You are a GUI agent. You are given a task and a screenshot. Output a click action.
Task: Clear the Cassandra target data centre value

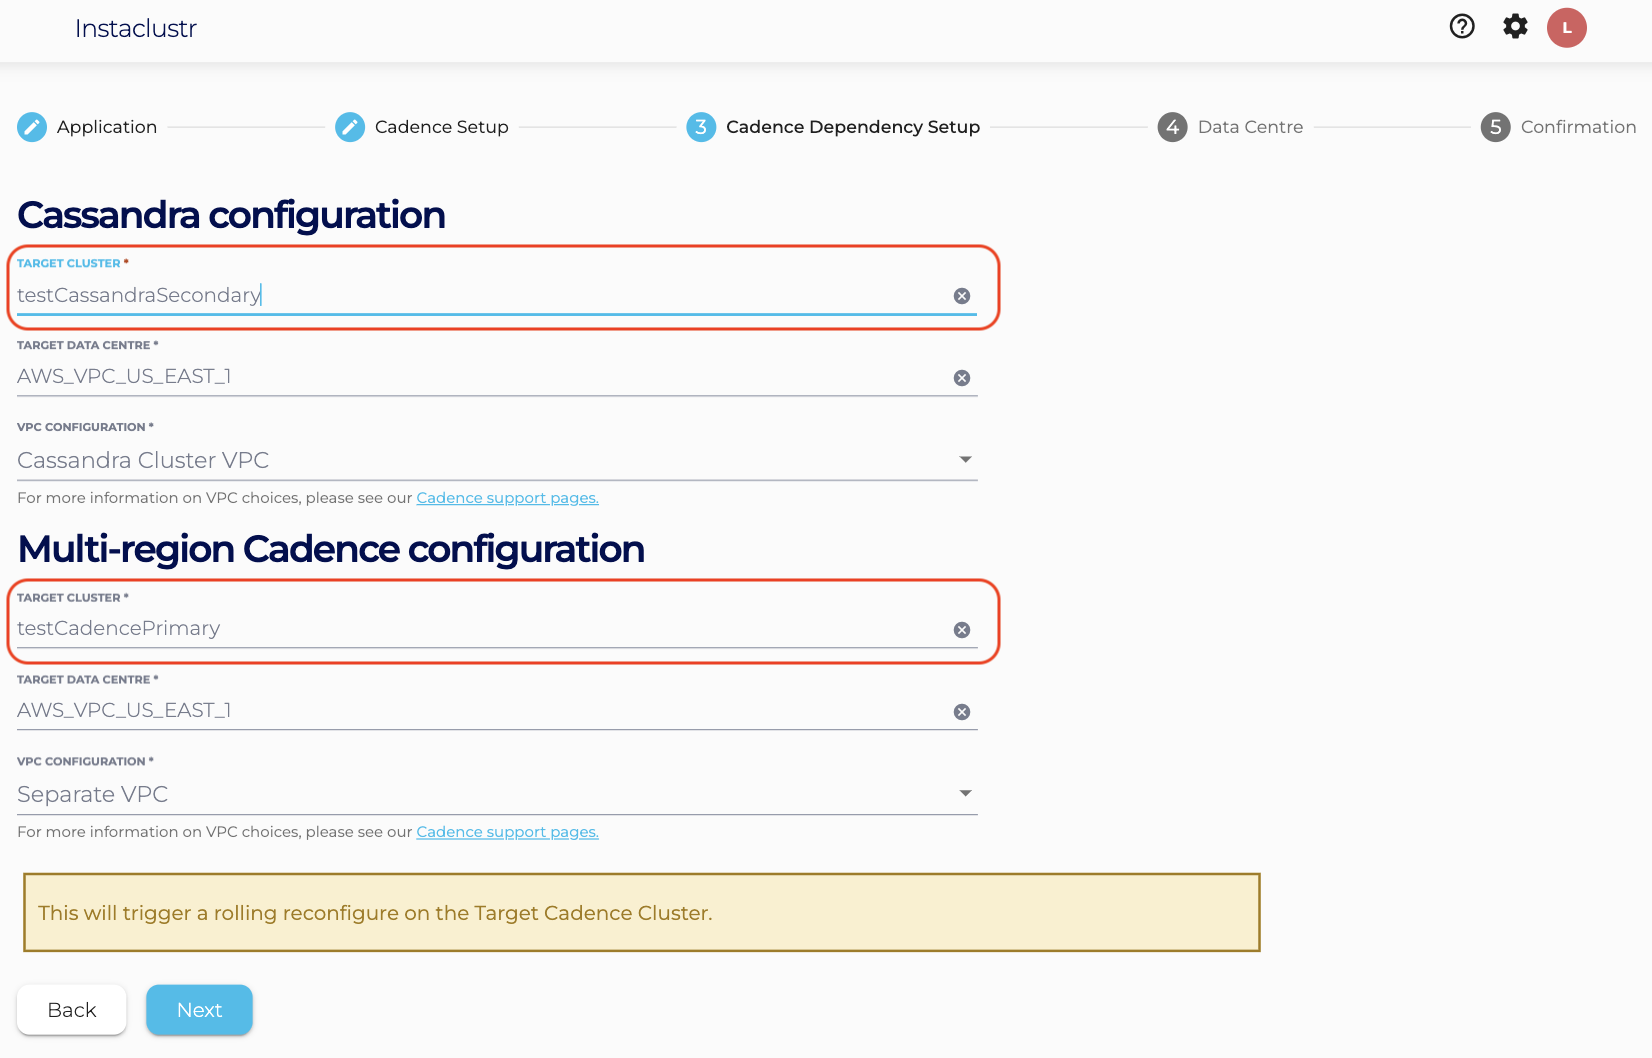point(962,378)
